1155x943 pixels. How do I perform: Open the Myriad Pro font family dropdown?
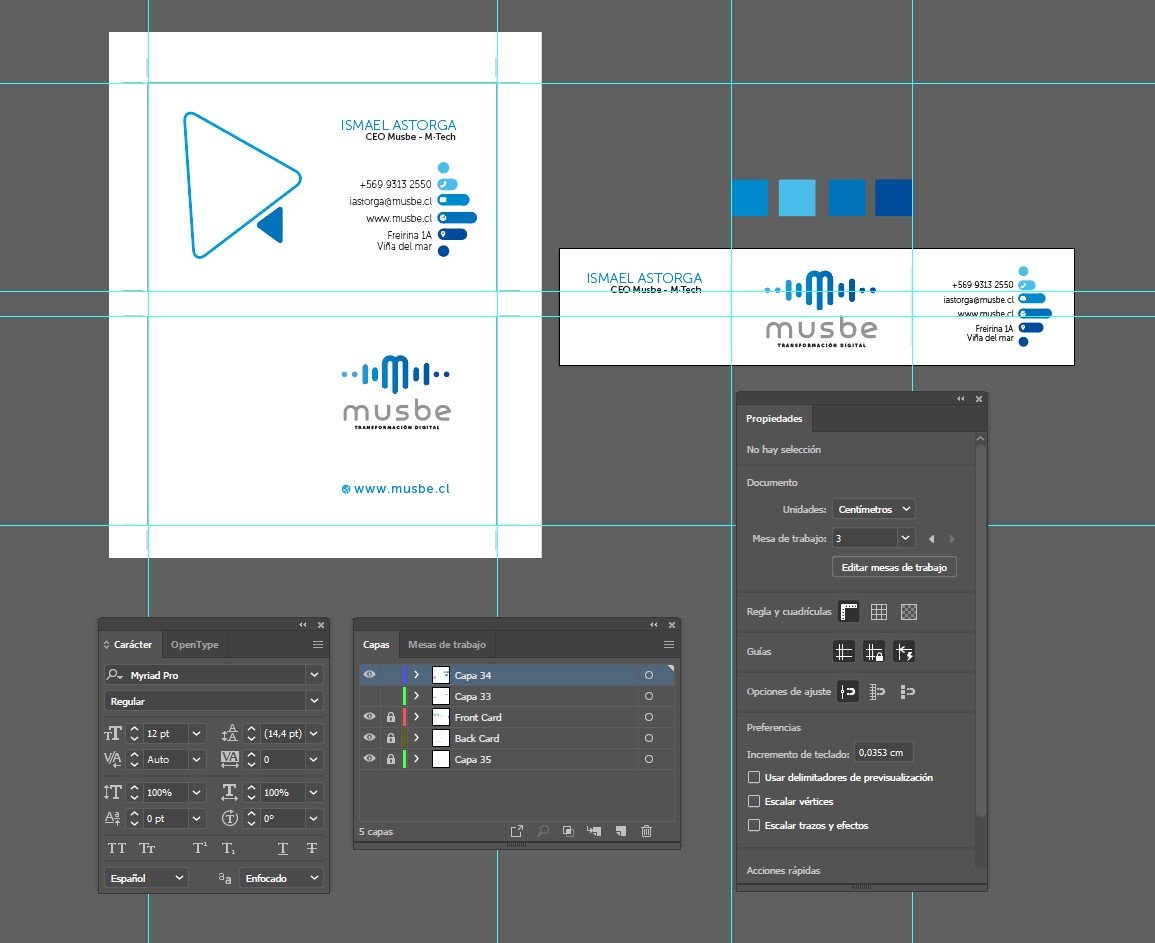(x=315, y=675)
